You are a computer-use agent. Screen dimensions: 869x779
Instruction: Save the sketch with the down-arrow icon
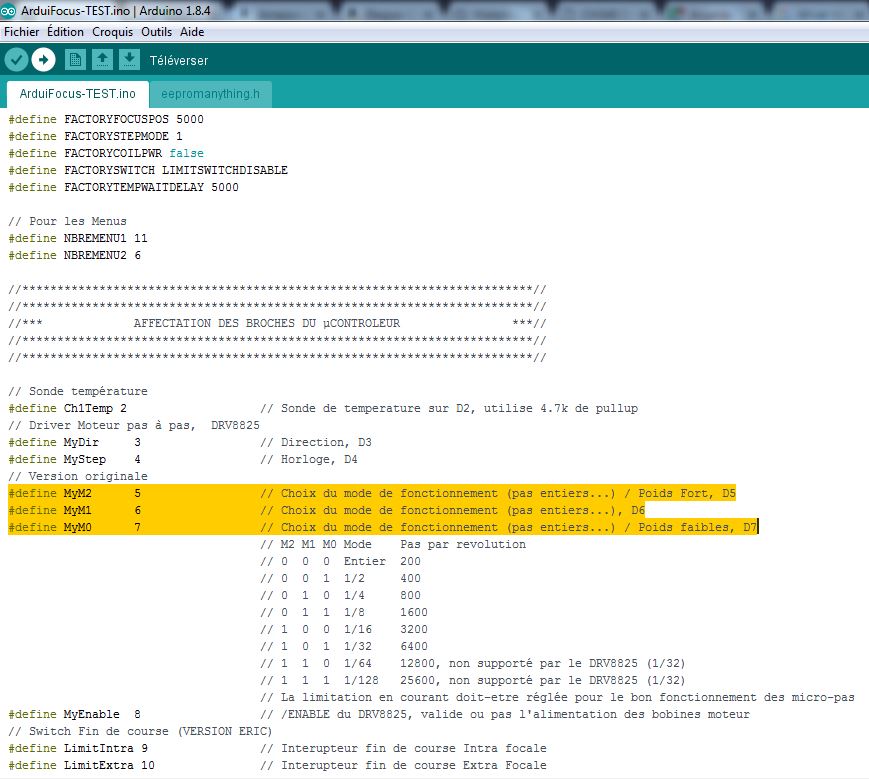point(129,60)
